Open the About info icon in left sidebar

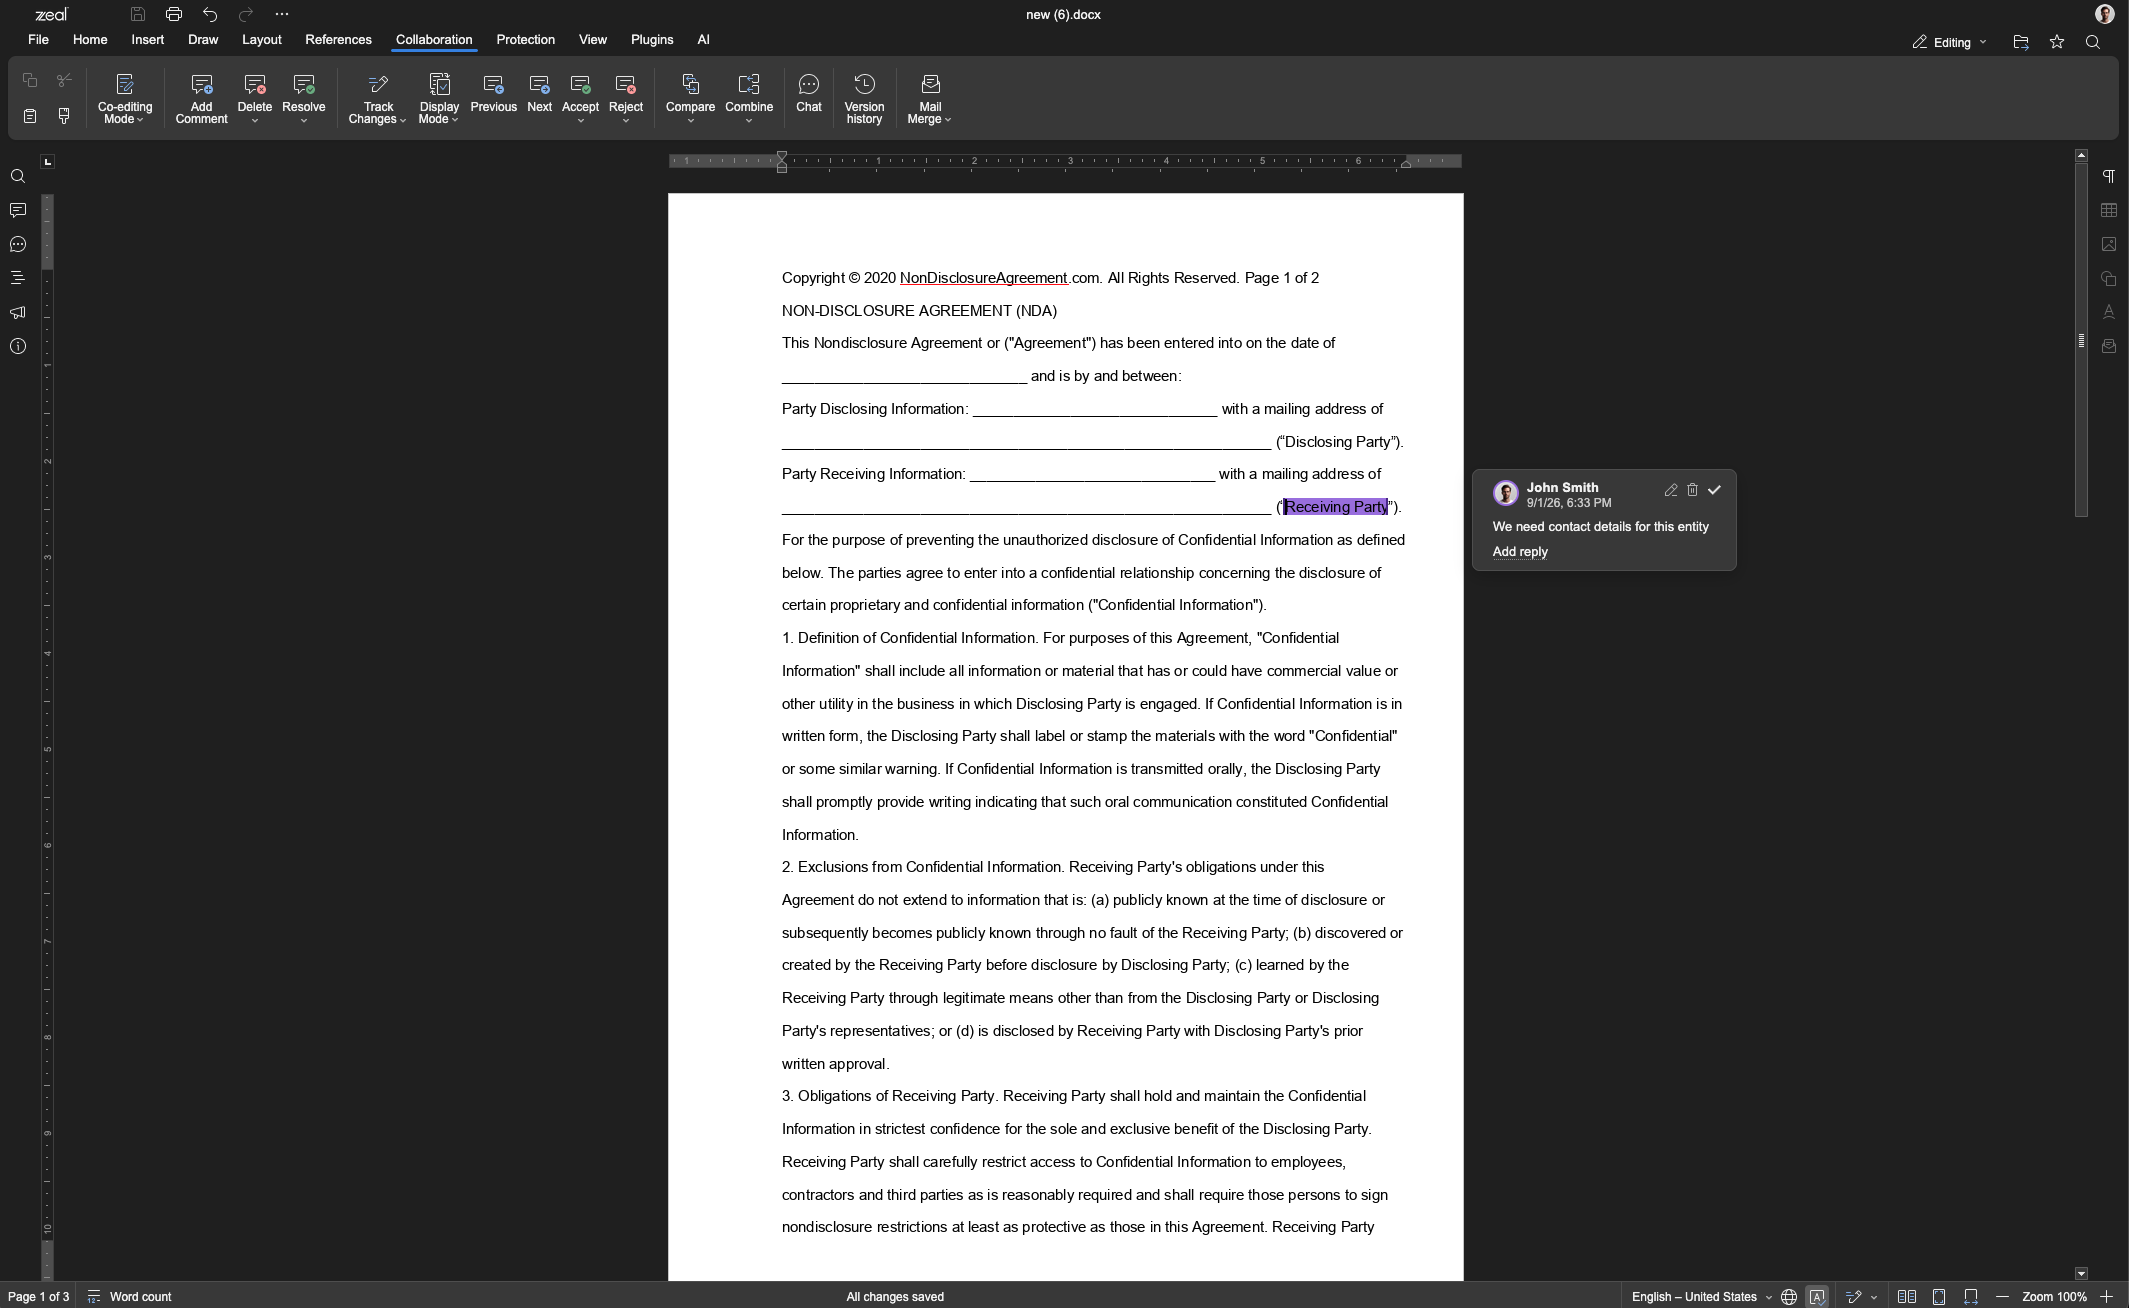point(17,346)
